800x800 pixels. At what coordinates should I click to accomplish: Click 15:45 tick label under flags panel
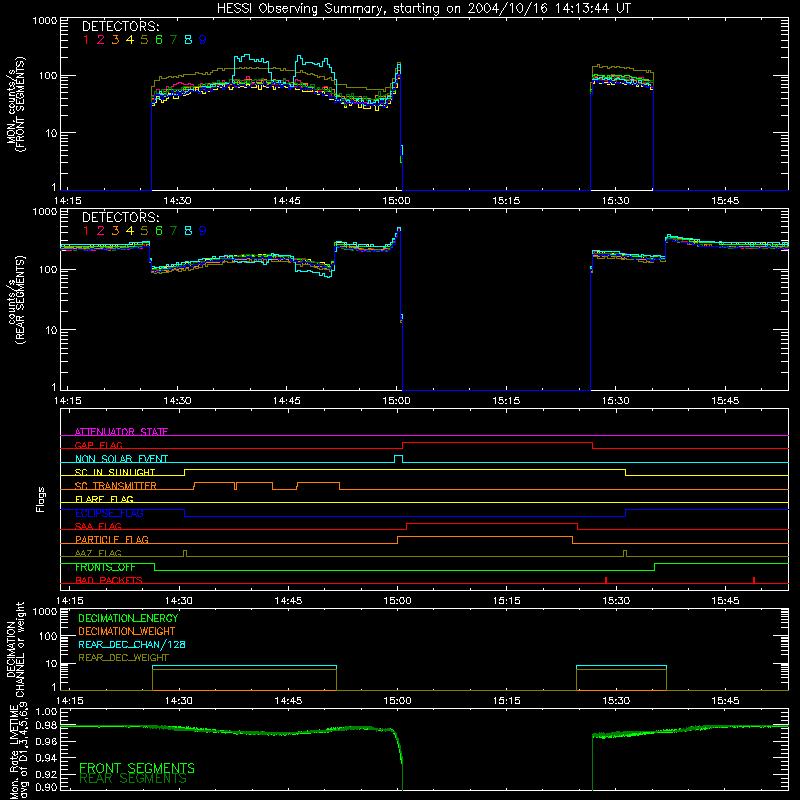[x=725, y=601]
